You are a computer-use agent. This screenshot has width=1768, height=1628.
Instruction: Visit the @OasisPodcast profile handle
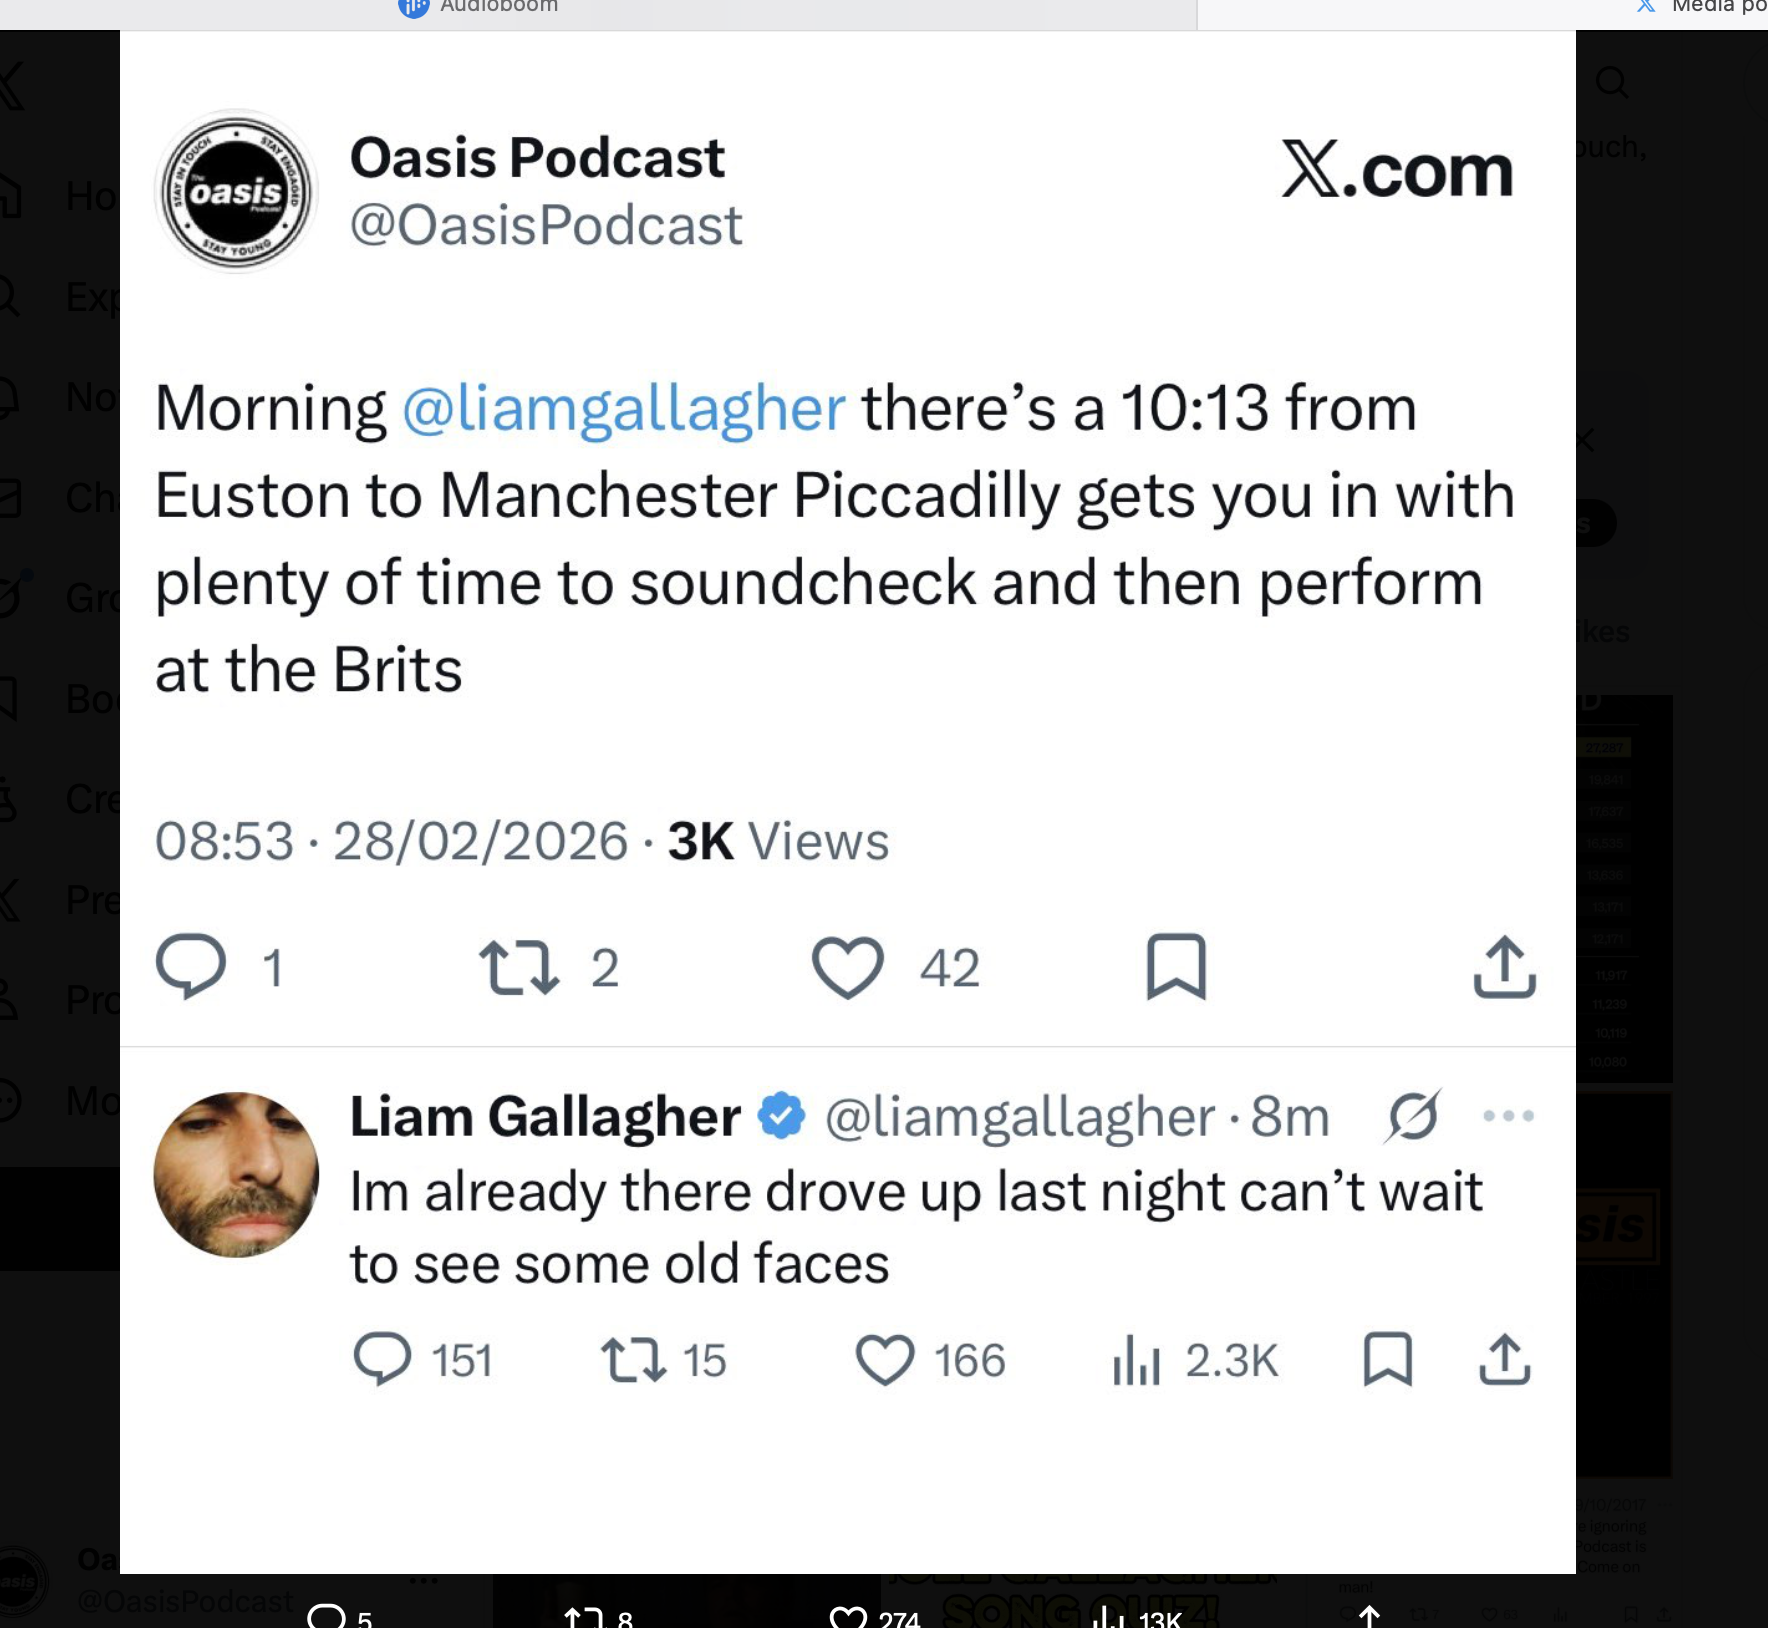coord(546,224)
